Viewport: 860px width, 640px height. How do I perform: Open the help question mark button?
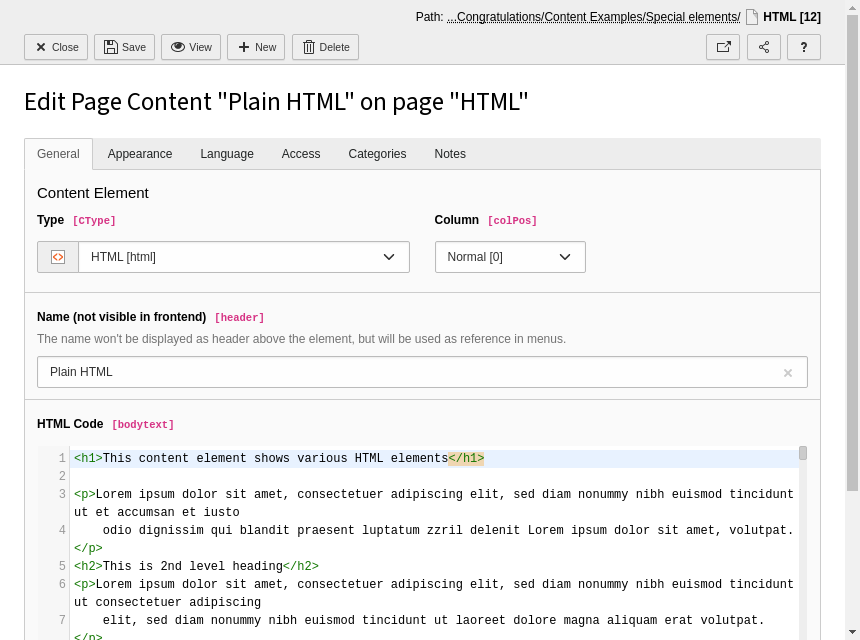point(804,47)
